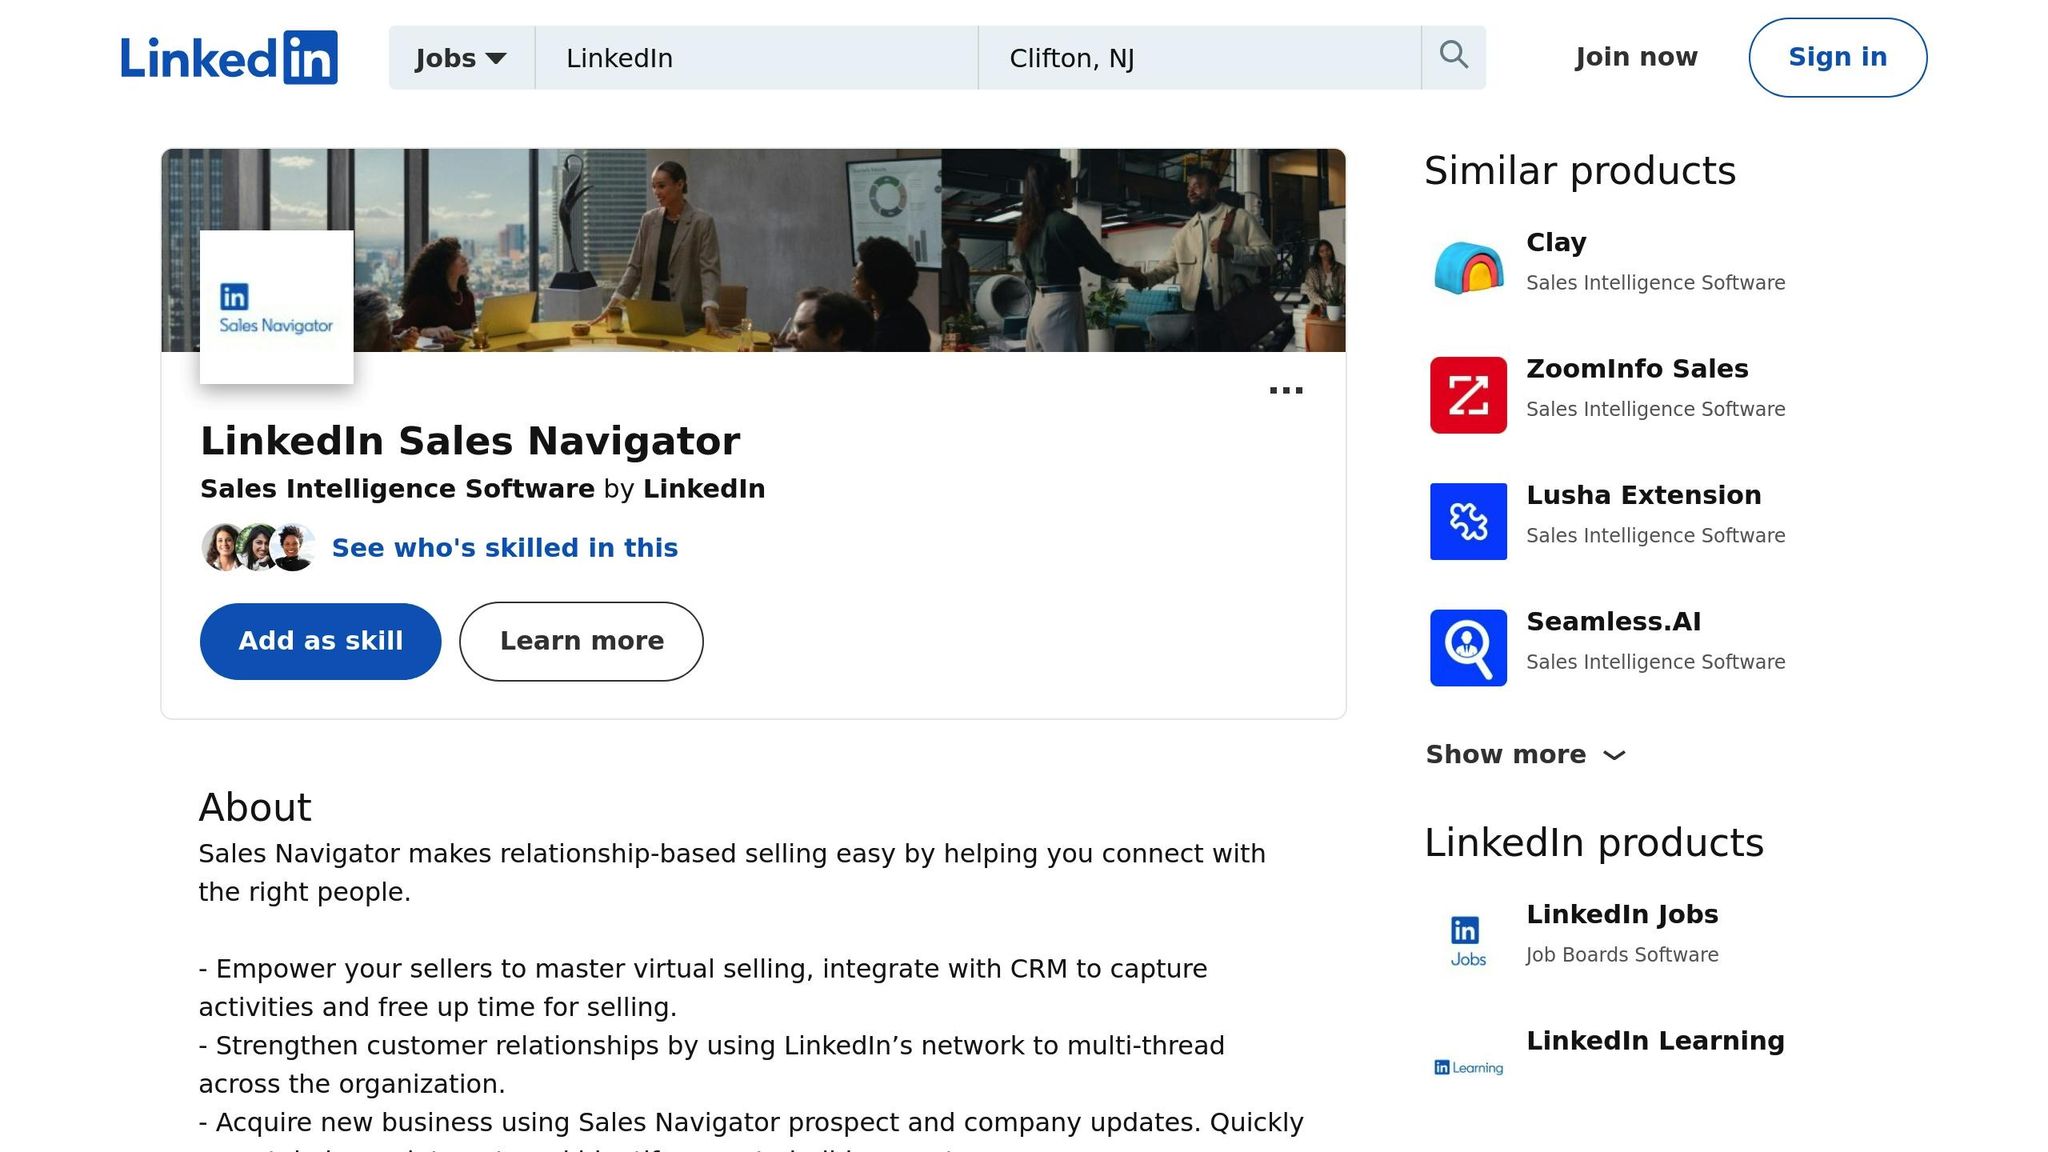Select the Join now link
Screen dimensions: 2048x1152
pyautogui.click(x=1634, y=57)
